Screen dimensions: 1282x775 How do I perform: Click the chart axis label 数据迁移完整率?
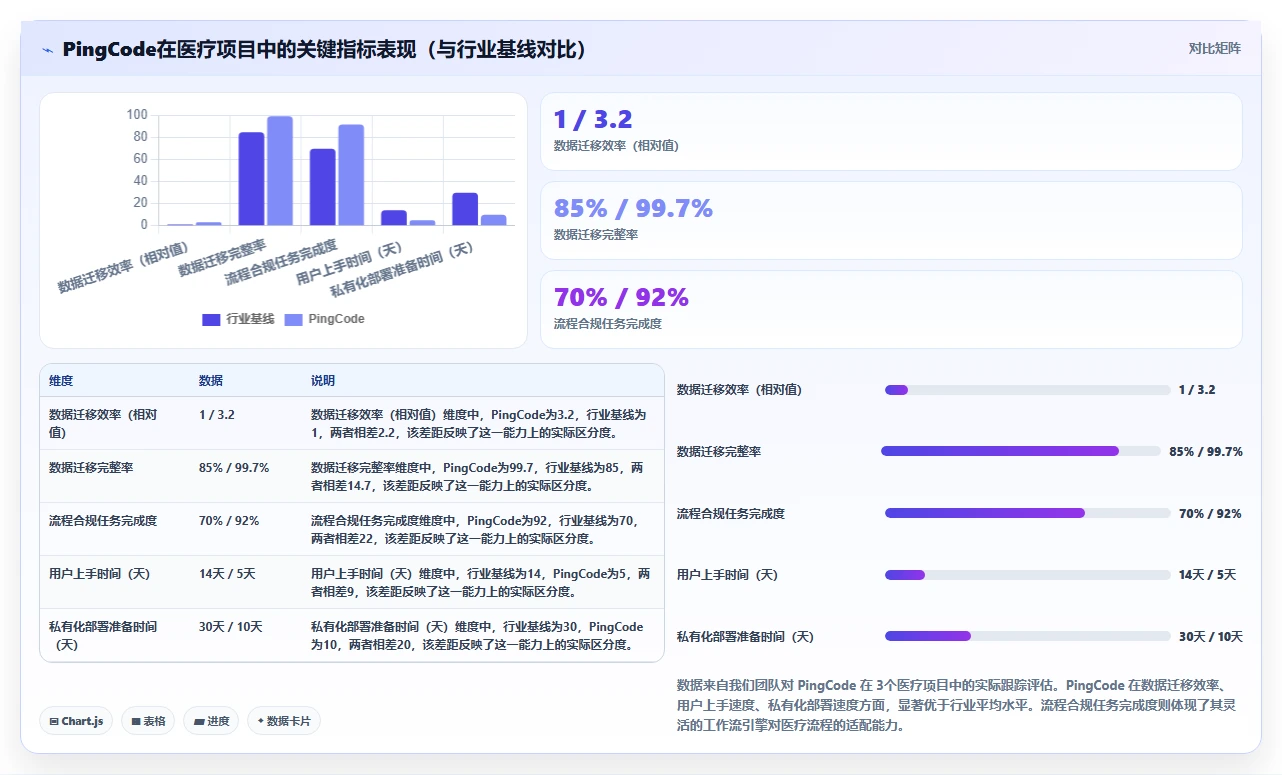tap(223, 258)
